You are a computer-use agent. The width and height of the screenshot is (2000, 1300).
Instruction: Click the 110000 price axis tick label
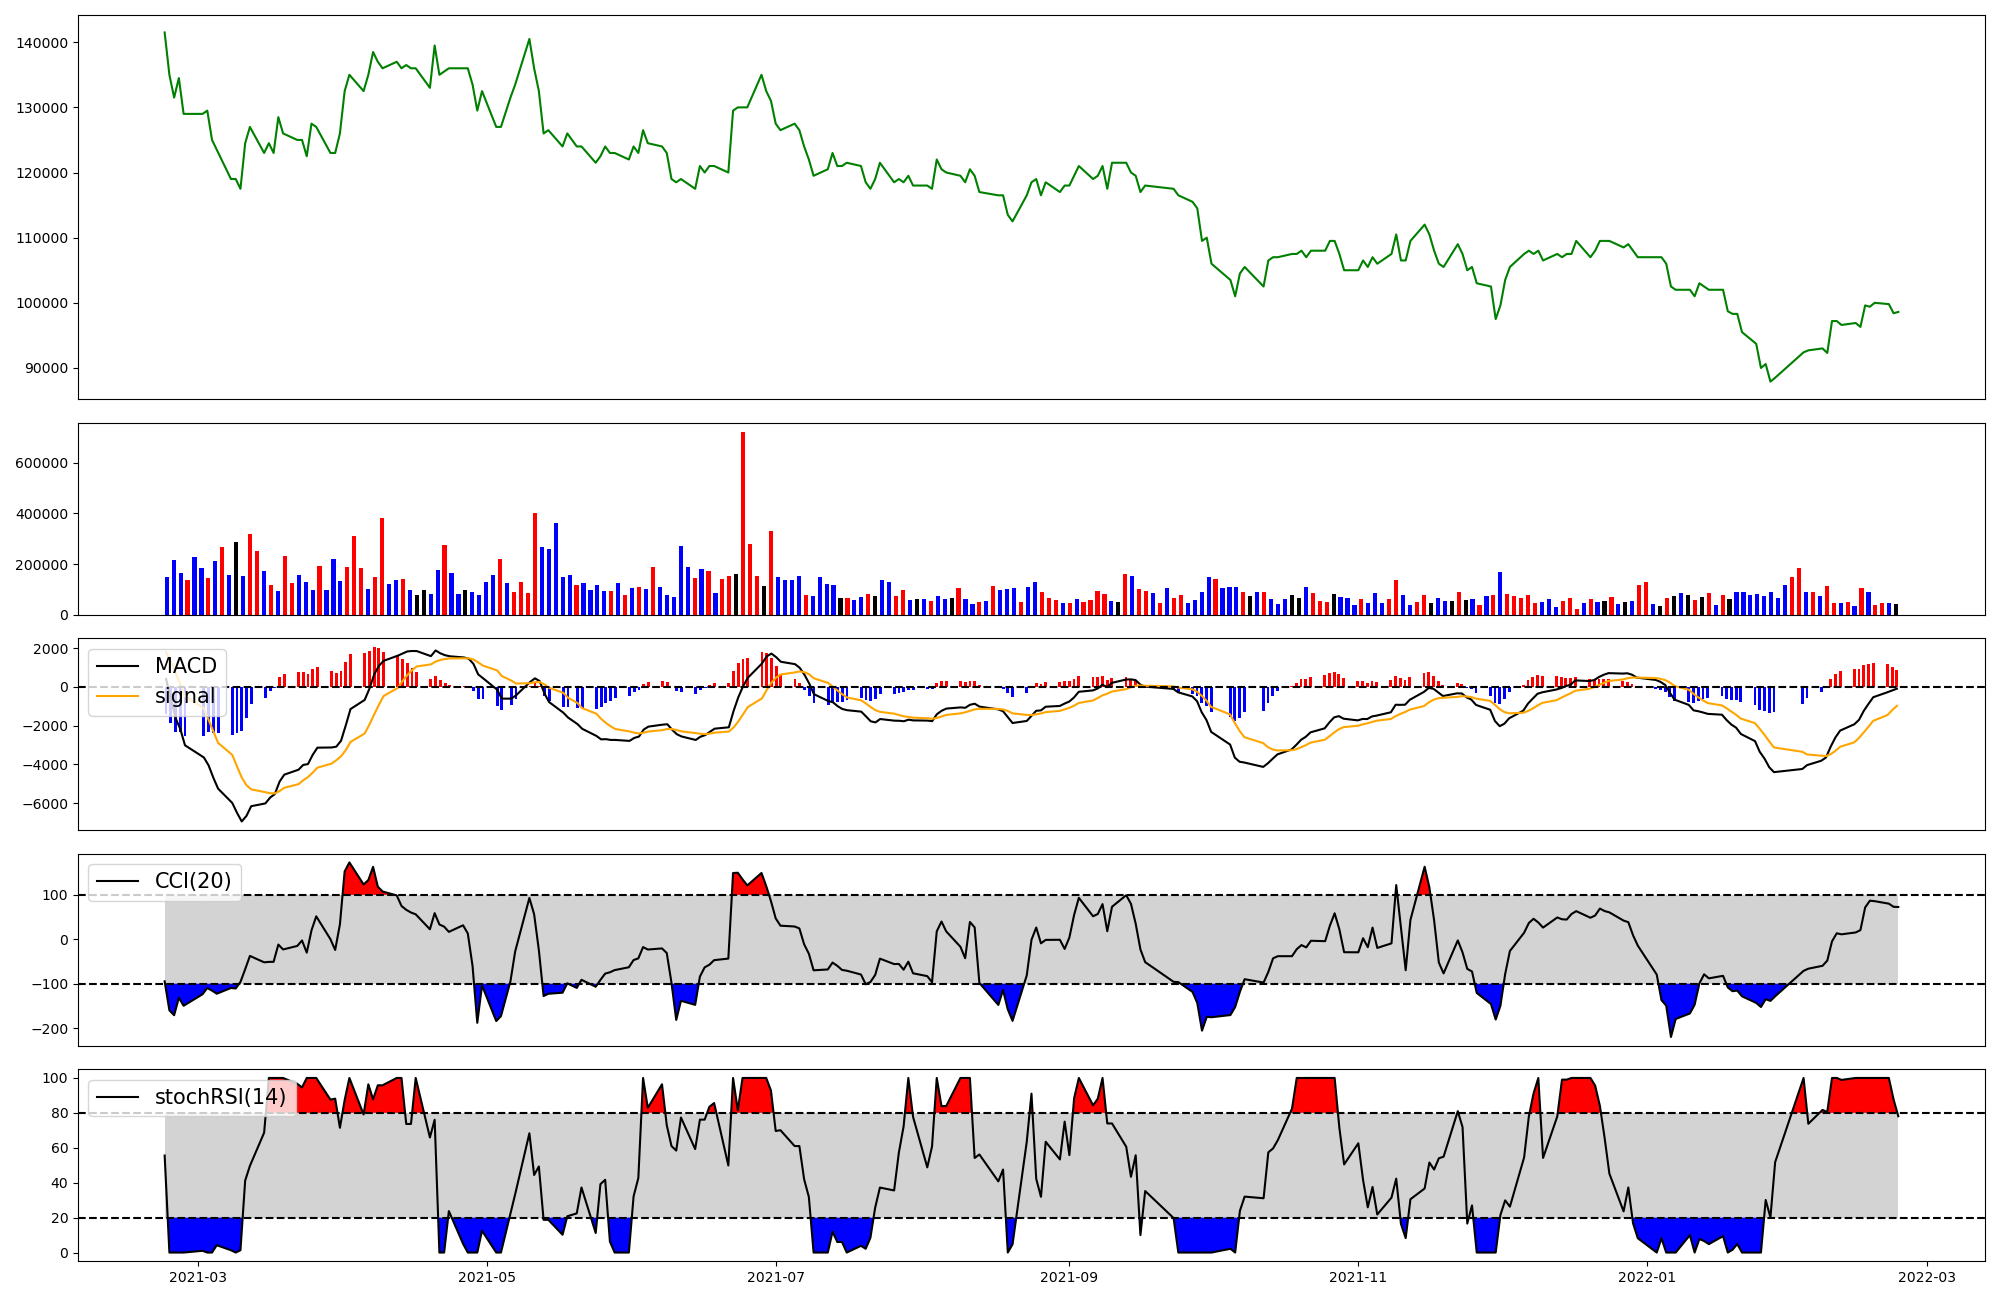tap(42, 238)
